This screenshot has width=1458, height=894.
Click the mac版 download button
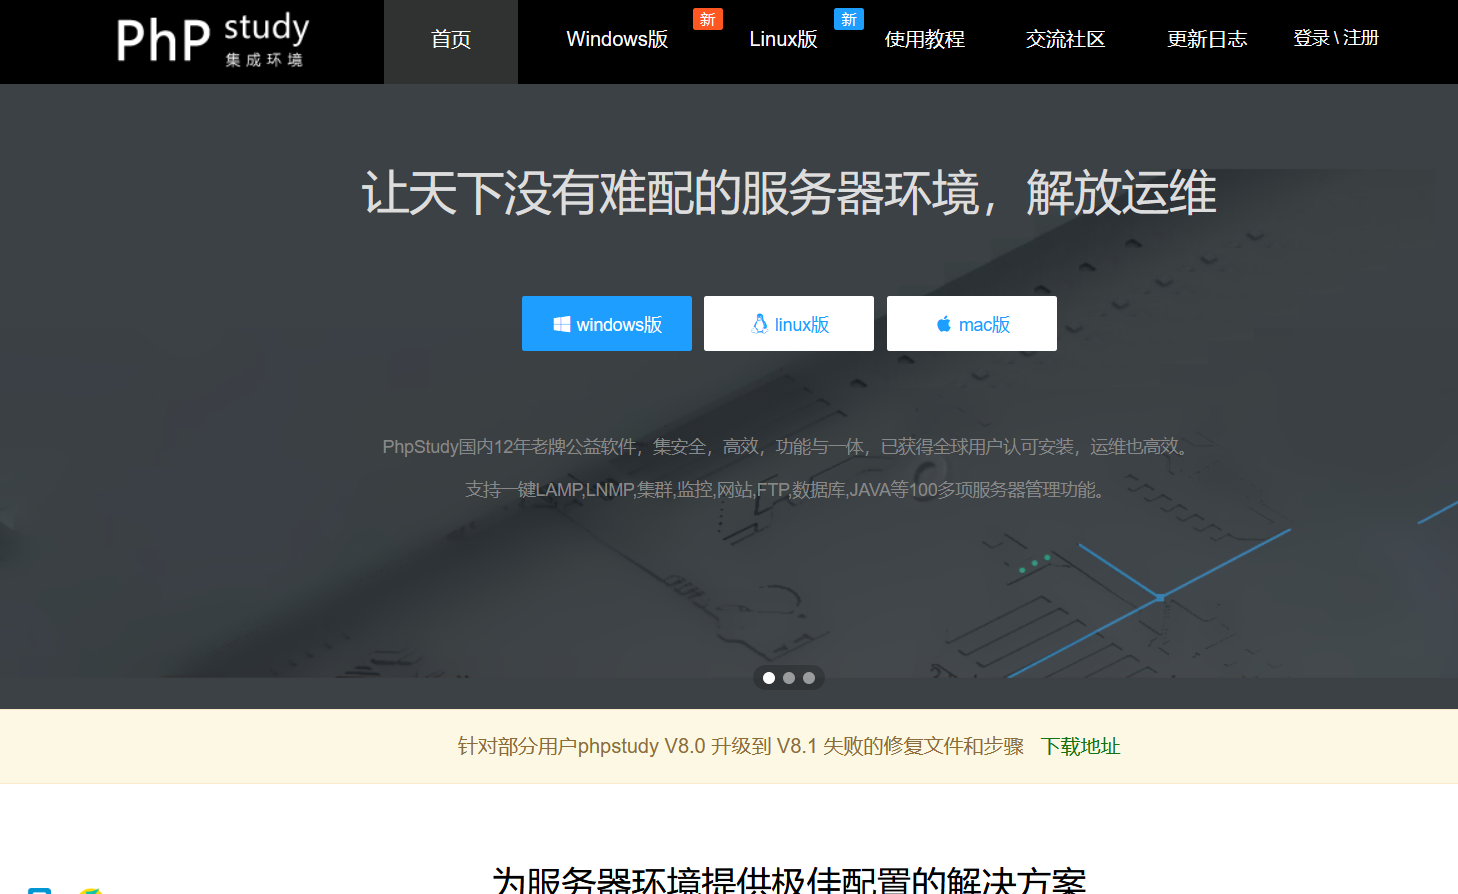coord(972,323)
